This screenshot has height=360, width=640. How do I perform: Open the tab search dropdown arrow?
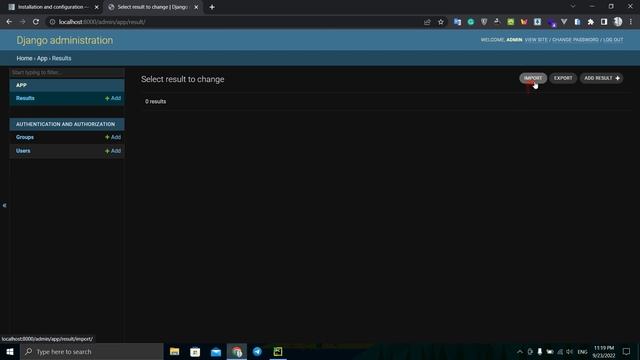pyautogui.click(x=573, y=7)
